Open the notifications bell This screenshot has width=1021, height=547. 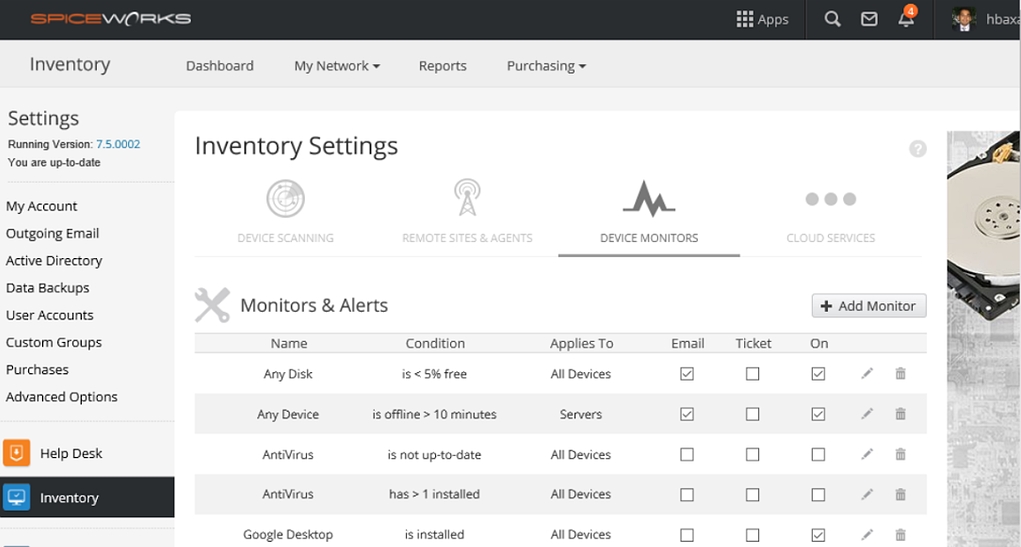click(x=906, y=19)
